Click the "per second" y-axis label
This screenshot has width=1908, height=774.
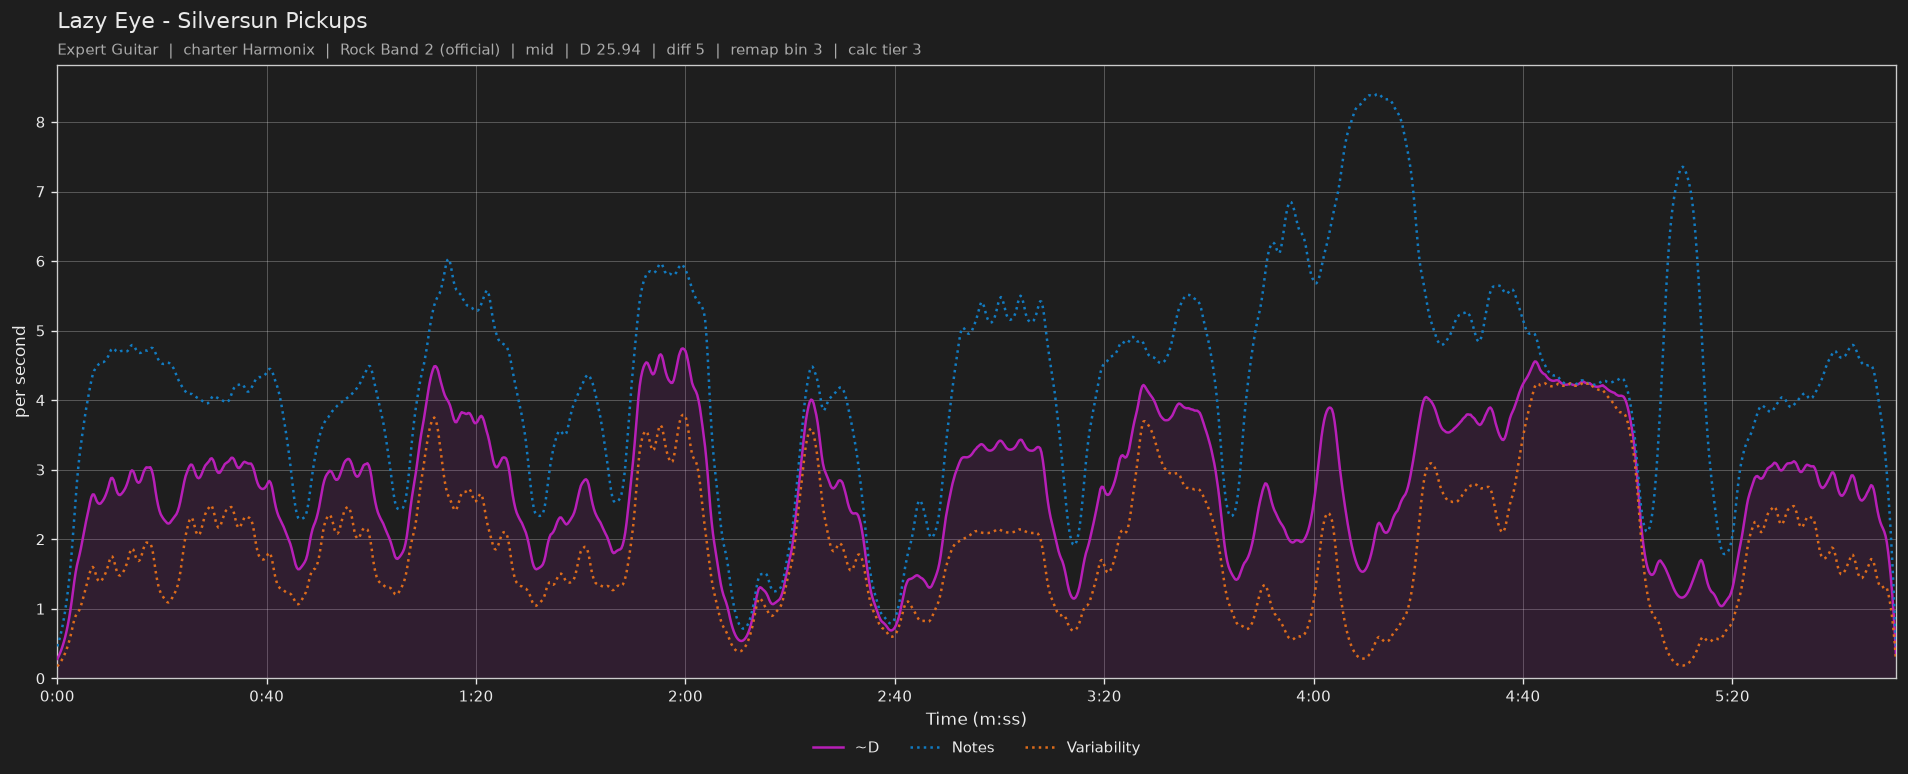[20, 372]
